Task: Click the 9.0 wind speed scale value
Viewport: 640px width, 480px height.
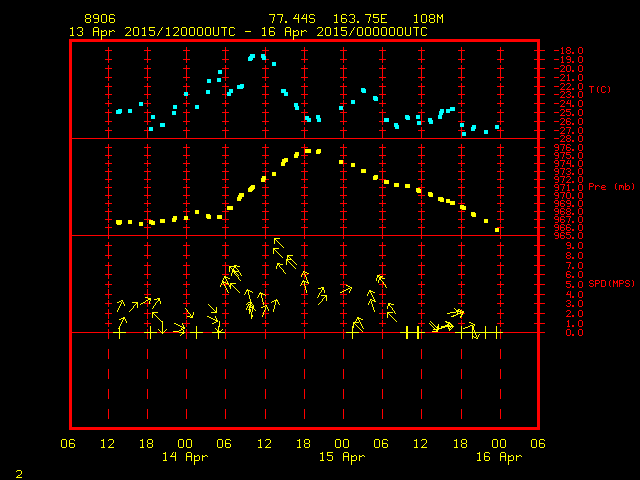Action: click(x=574, y=246)
